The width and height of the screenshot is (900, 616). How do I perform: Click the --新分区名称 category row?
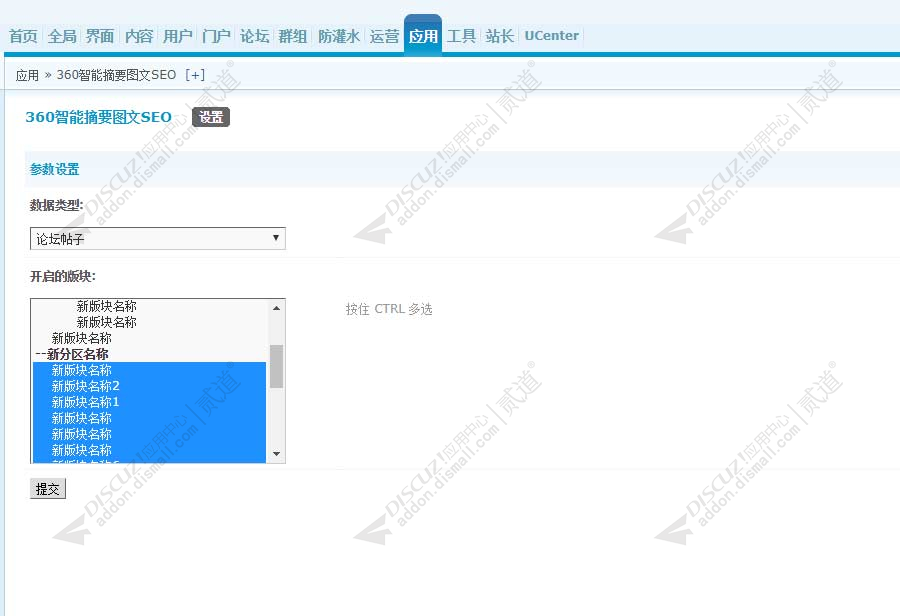pos(149,354)
